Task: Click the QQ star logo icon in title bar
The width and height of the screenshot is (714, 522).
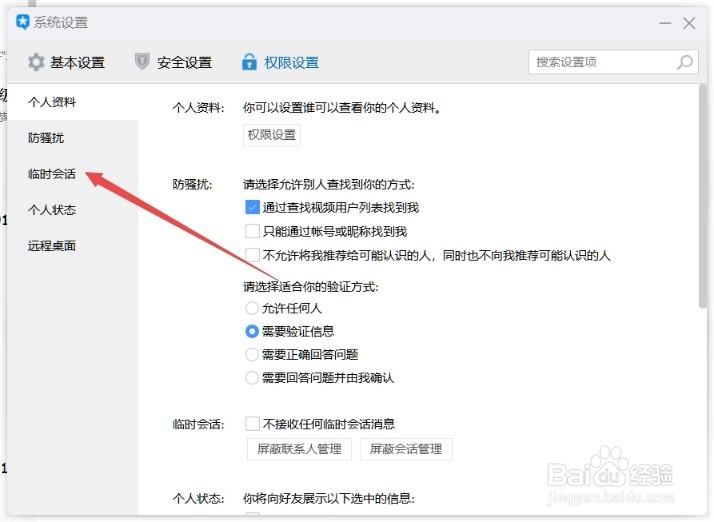Action: 23,22
